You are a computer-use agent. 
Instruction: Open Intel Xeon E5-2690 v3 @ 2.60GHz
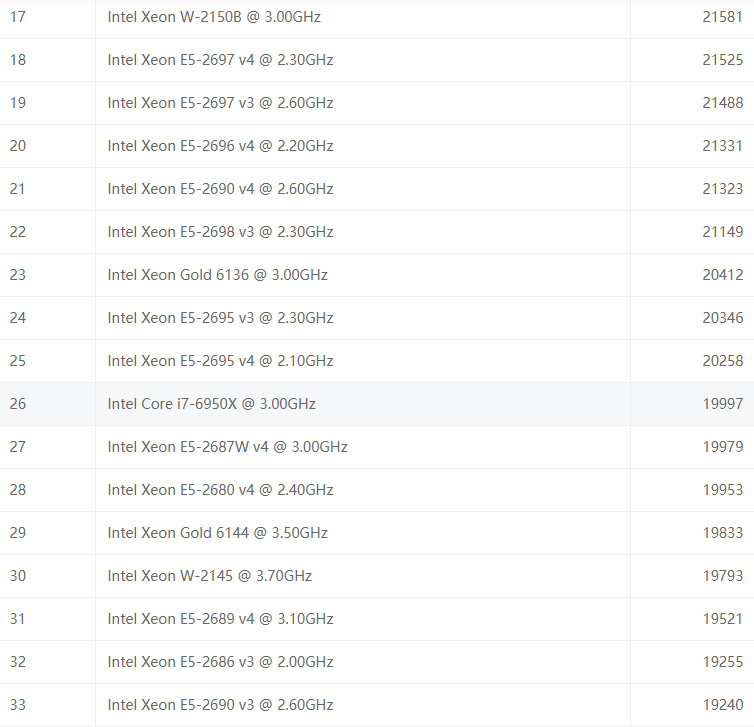tap(220, 705)
